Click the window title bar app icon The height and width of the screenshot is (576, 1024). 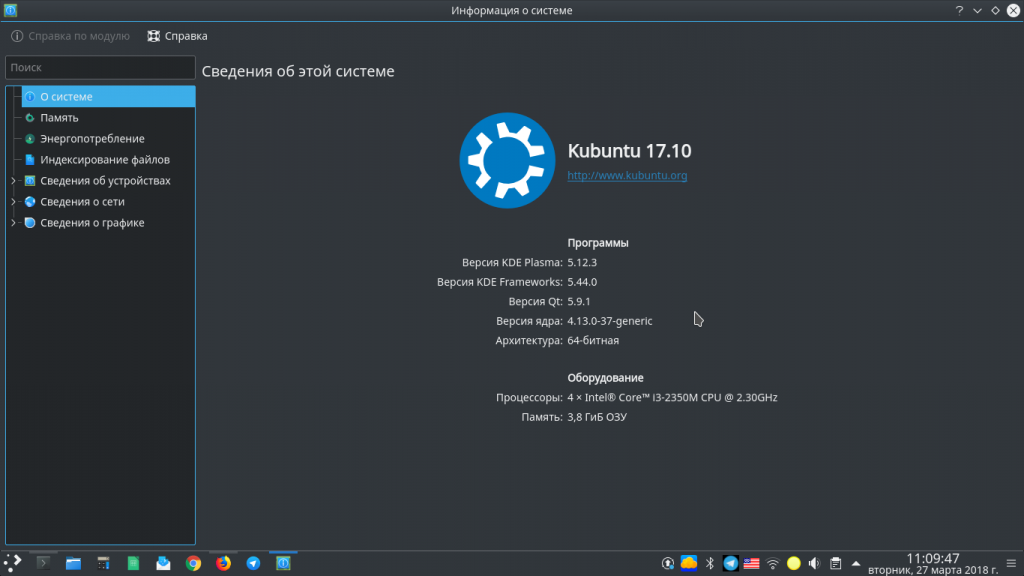point(10,10)
